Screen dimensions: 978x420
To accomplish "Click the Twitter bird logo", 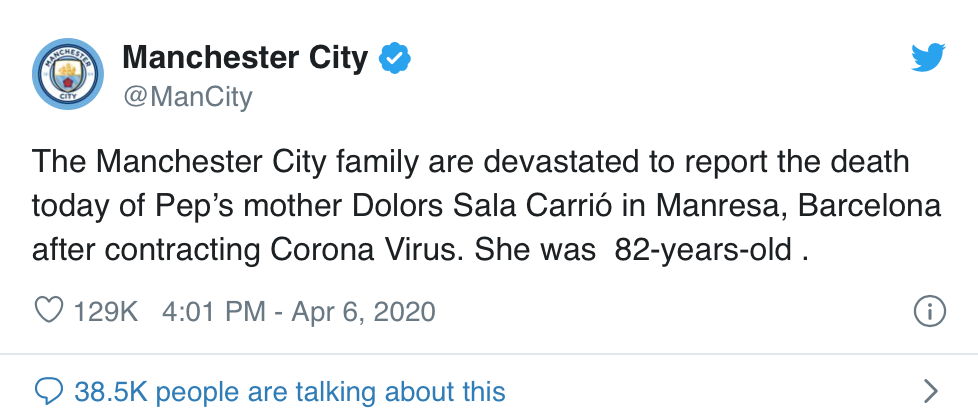I will coord(928,57).
